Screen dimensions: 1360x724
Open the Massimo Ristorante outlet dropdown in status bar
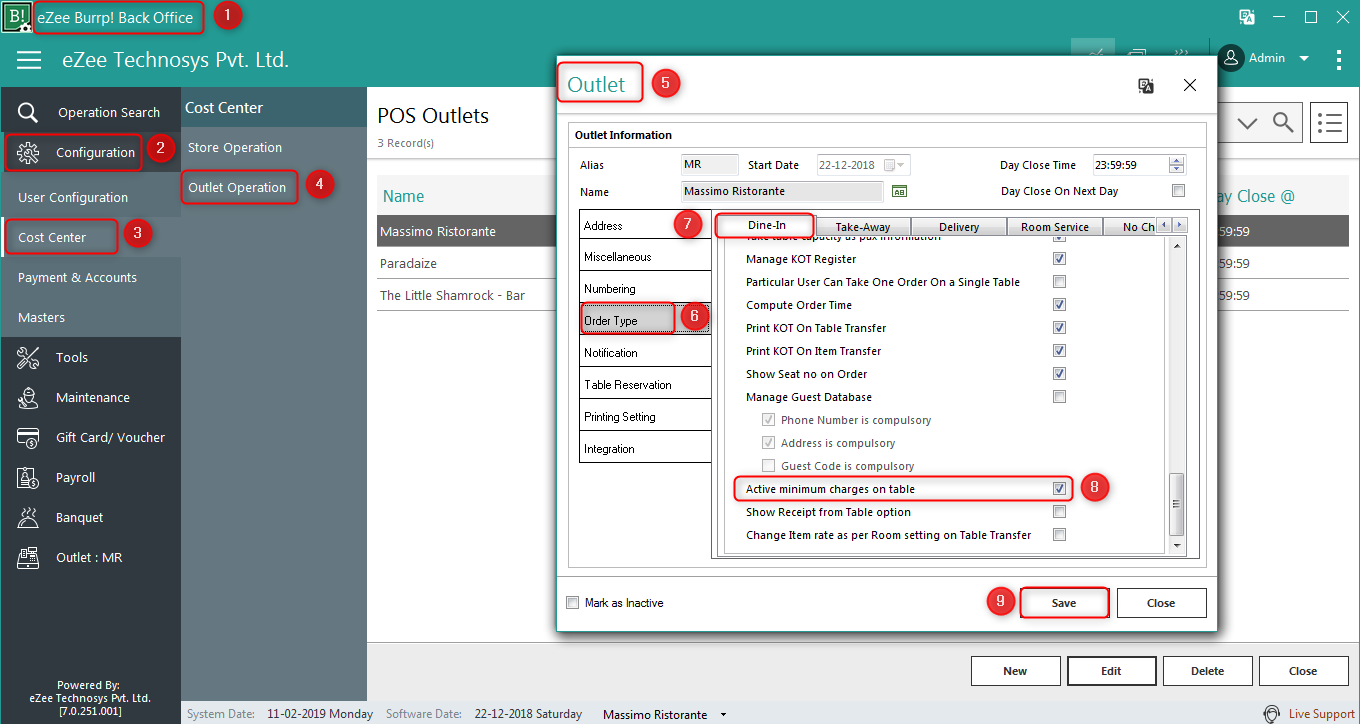click(723, 715)
